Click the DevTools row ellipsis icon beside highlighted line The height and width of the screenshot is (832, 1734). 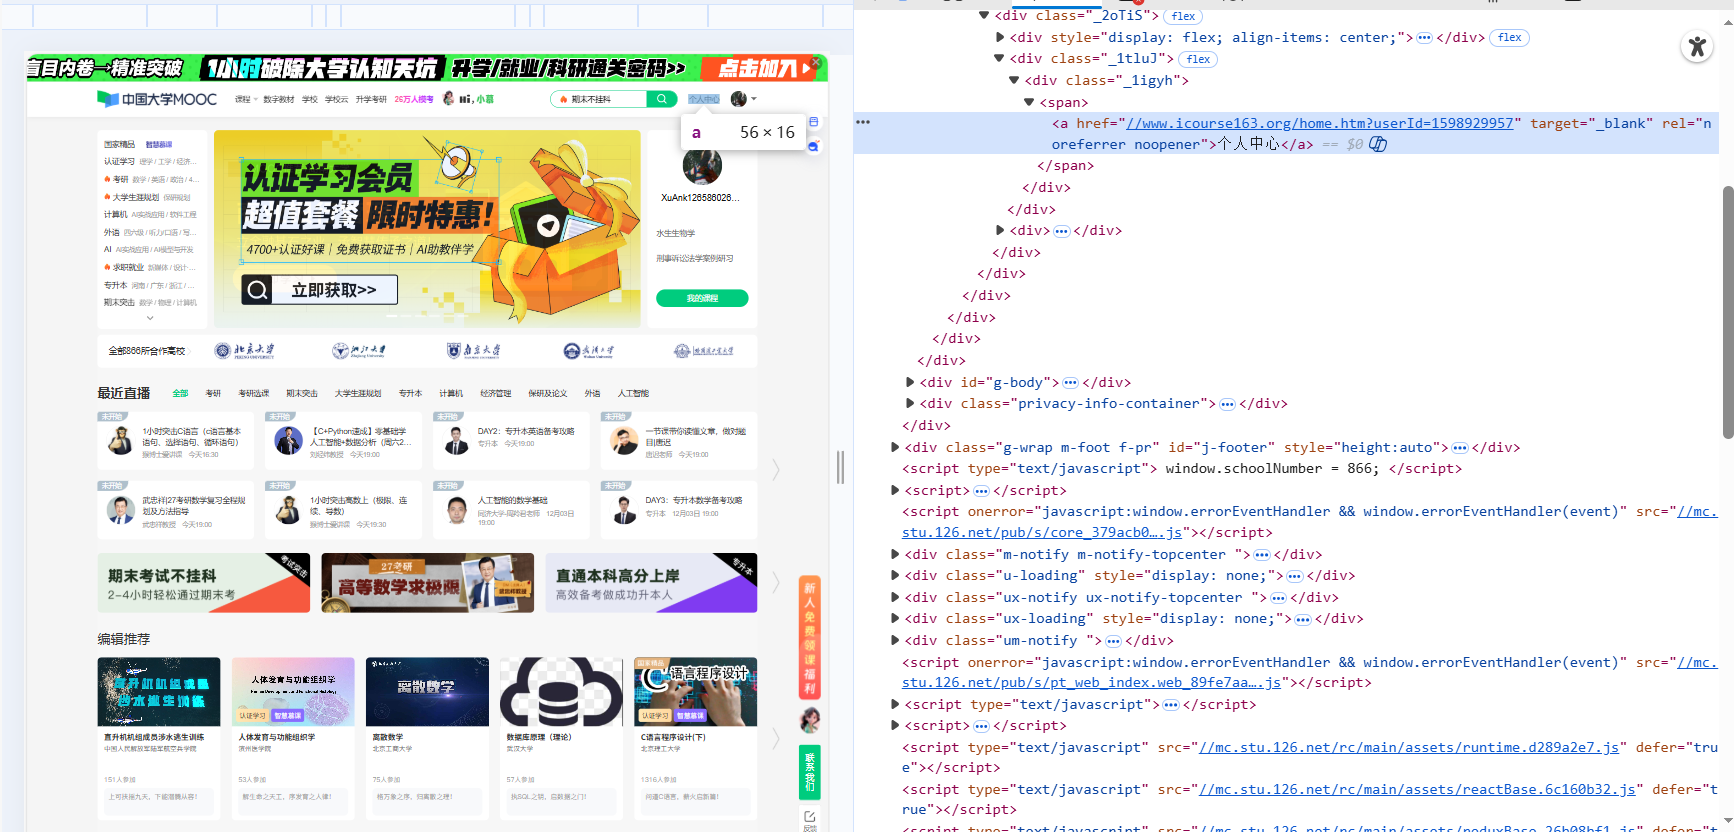(x=863, y=122)
